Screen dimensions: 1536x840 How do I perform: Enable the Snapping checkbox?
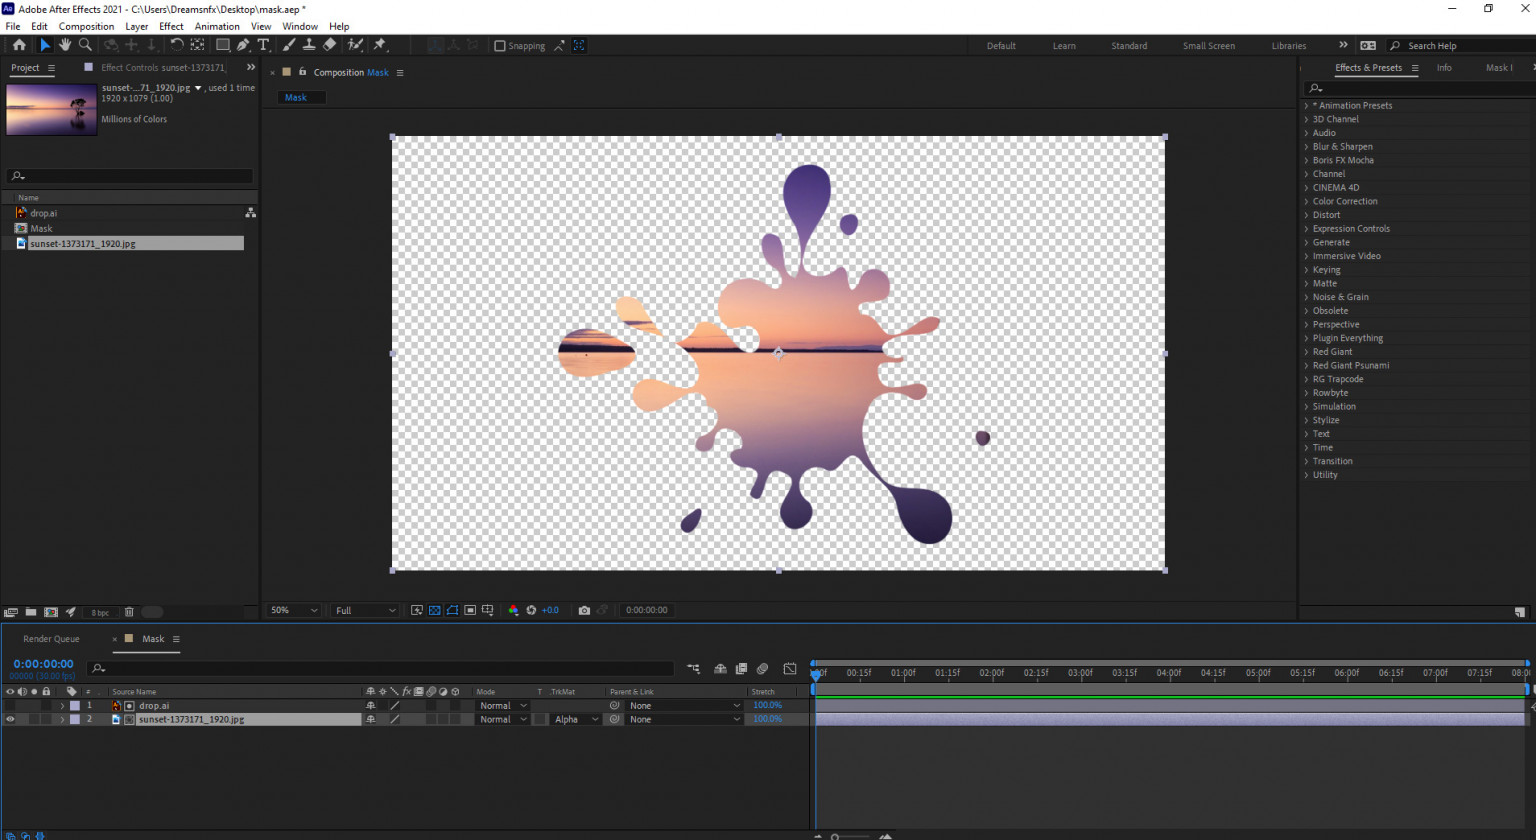[500, 46]
